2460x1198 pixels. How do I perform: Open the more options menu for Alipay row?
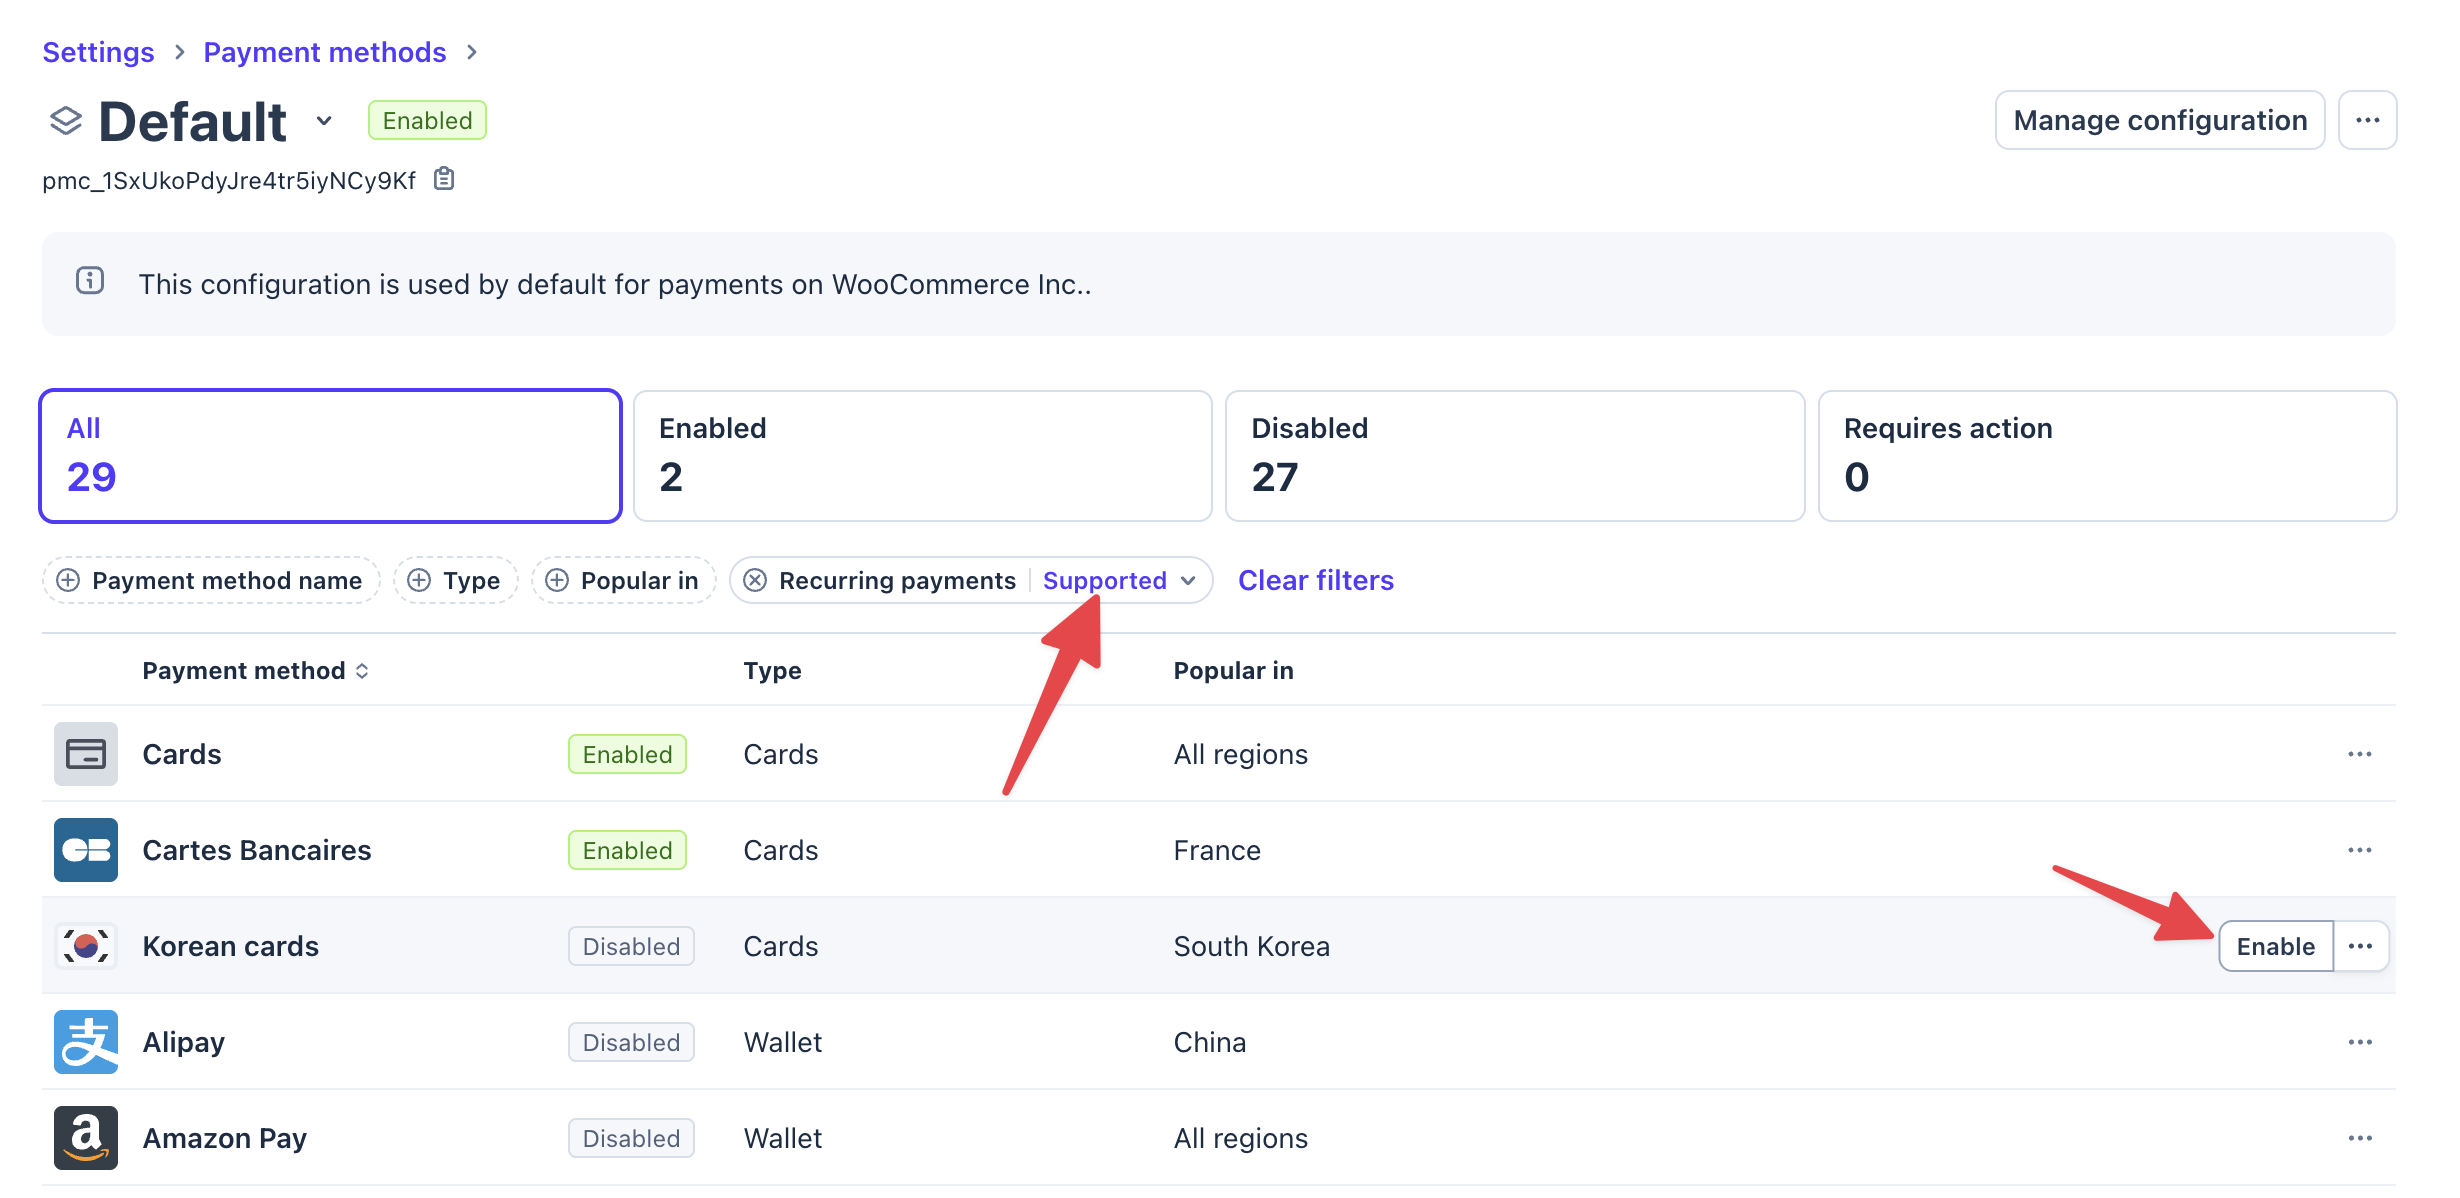tap(2360, 1042)
